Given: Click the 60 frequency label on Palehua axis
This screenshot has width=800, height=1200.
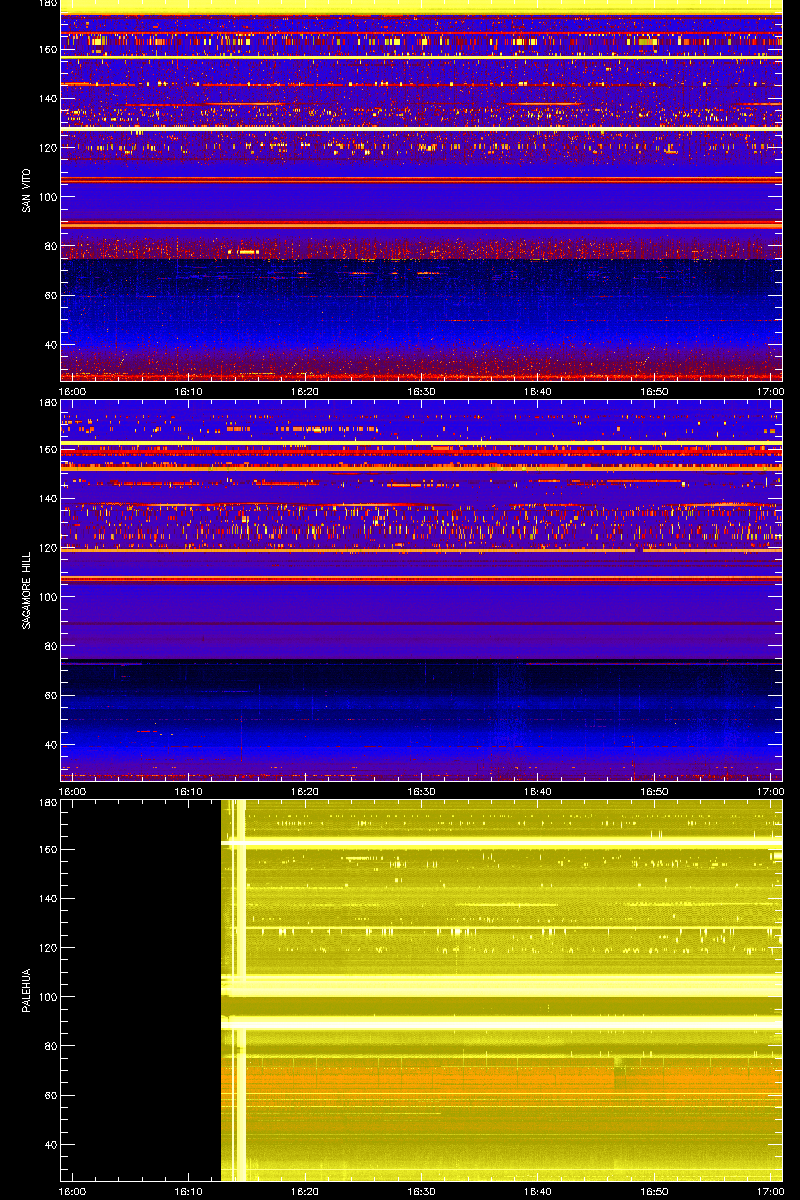Looking at the screenshot, I should coord(50,1095).
